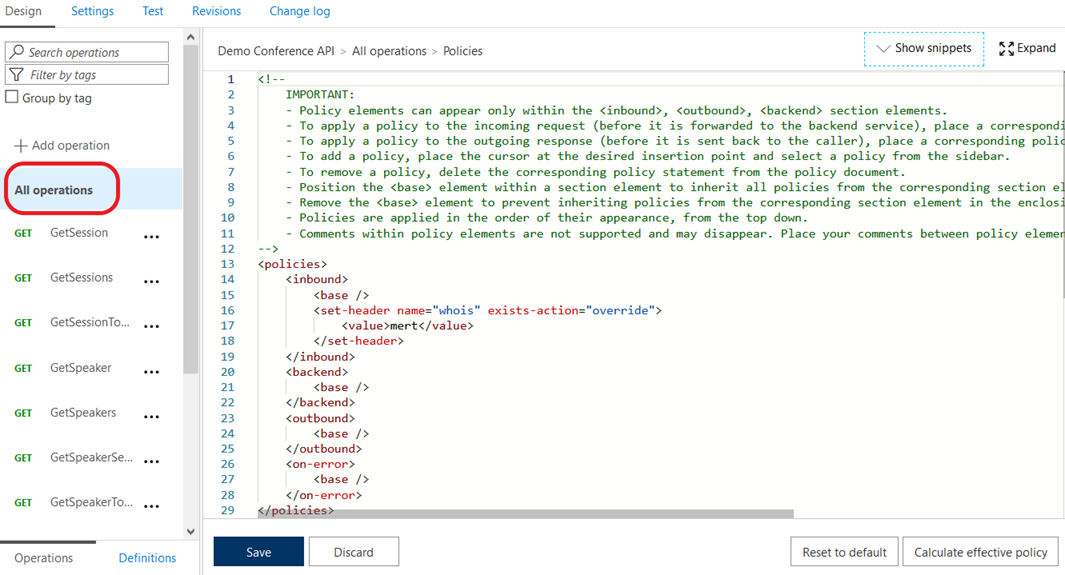Open the ellipsis menu for GetSpeaker

[x=151, y=372]
